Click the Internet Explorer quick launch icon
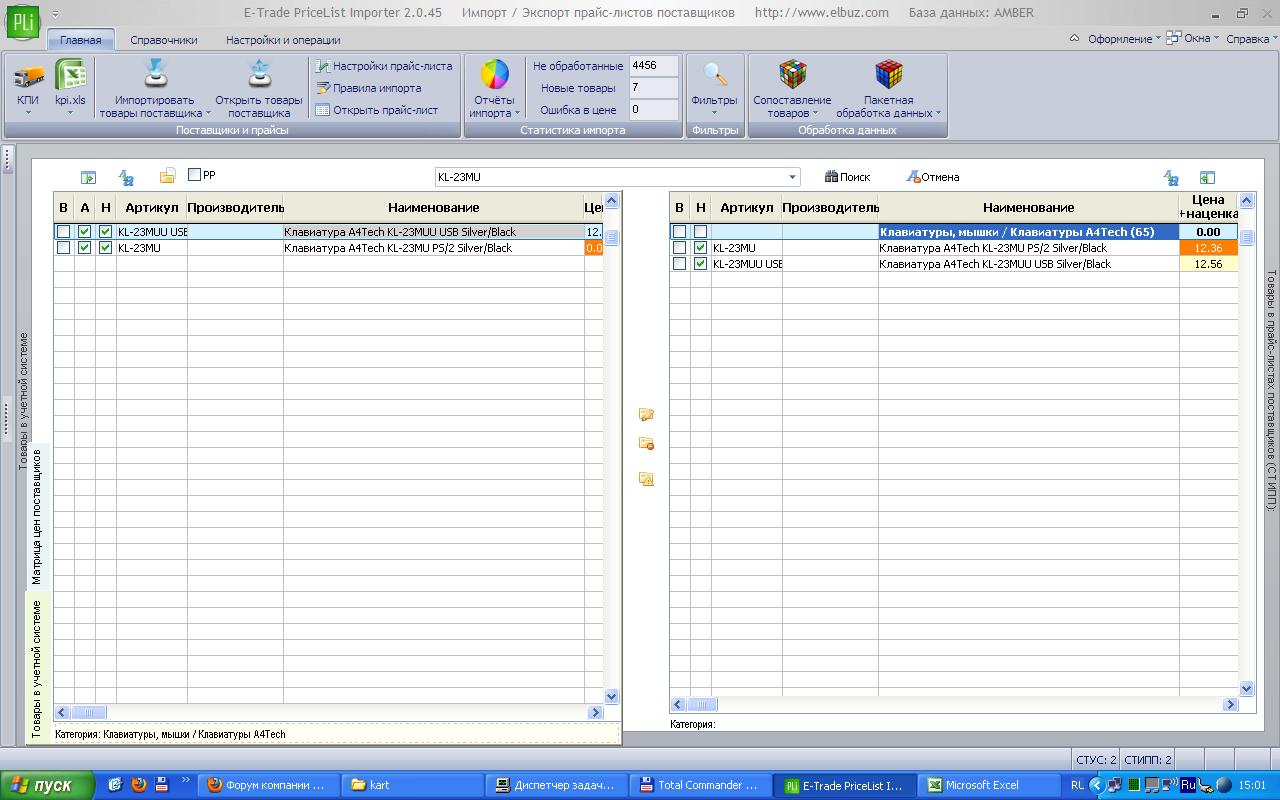This screenshot has width=1280, height=800. click(115, 785)
